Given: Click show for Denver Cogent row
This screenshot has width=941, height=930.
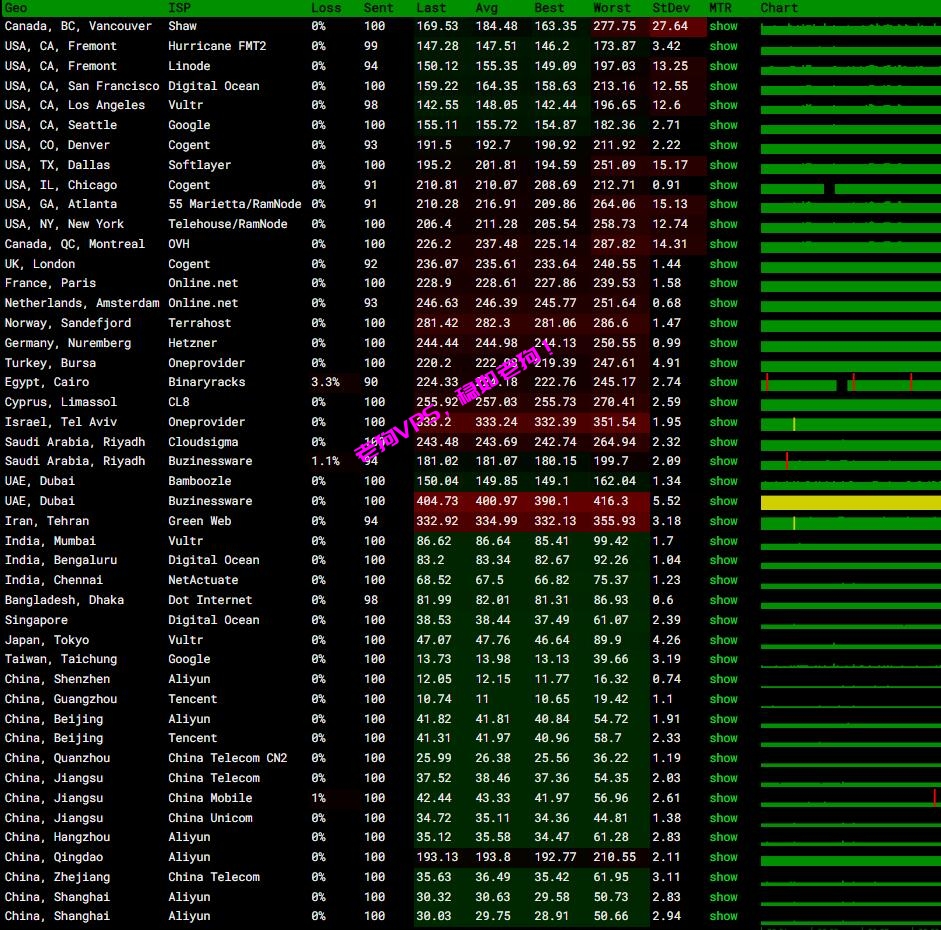Looking at the screenshot, I should tap(723, 145).
